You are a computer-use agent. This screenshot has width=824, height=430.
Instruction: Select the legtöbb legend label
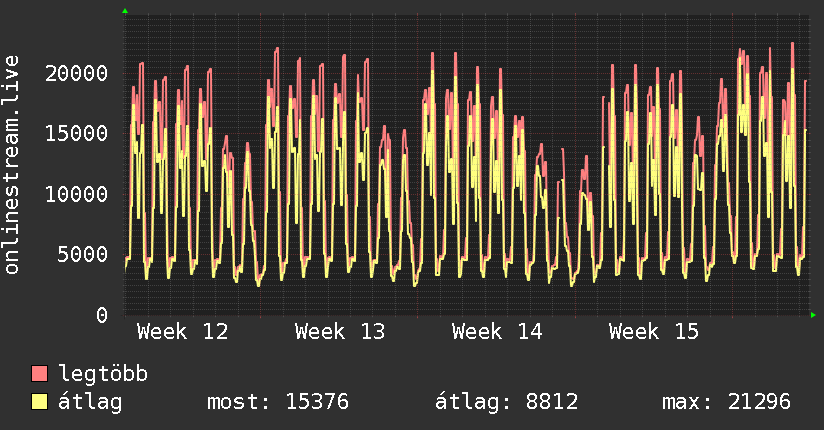pyautogui.click(x=103, y=374)
